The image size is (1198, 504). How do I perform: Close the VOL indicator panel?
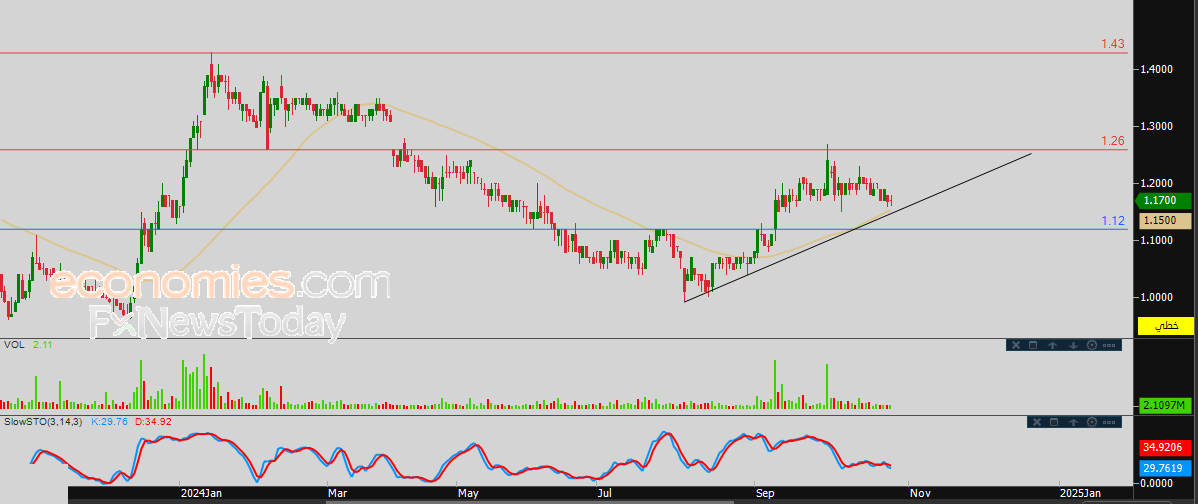(1015, 345)
